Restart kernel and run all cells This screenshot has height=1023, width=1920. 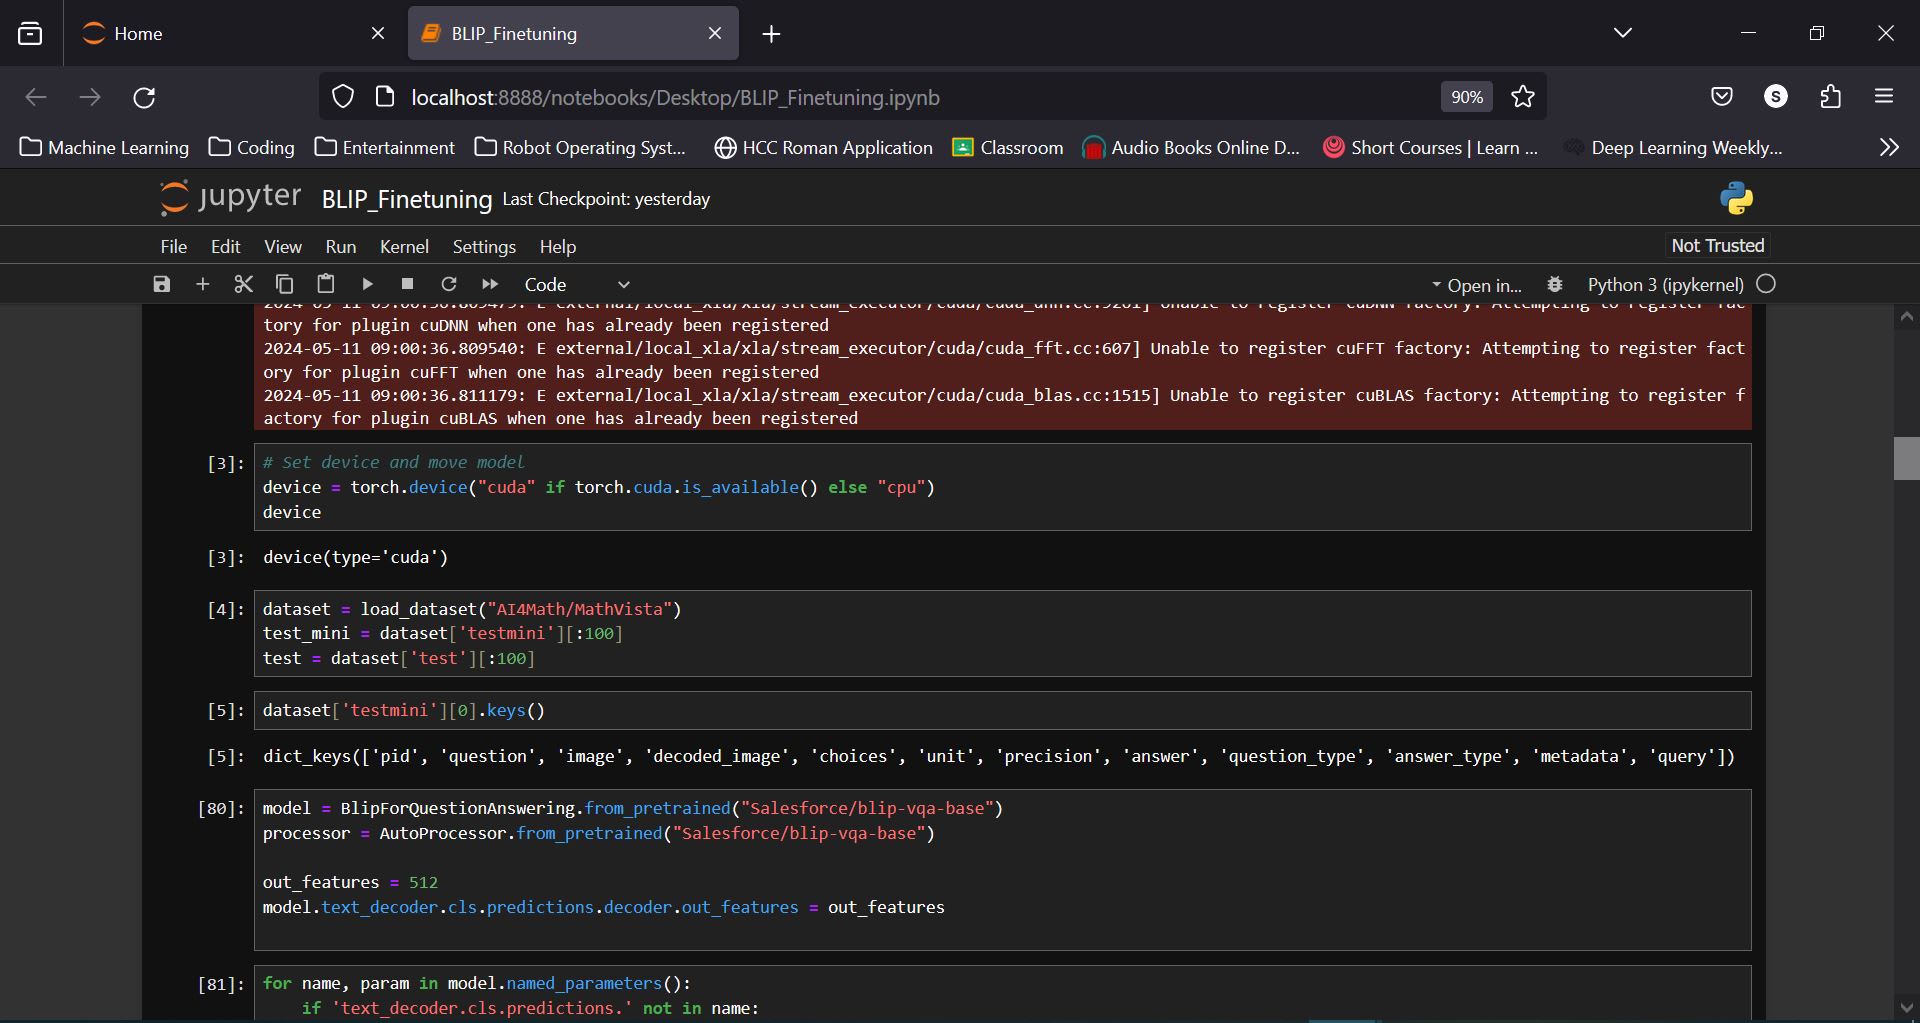[x=490, y=284]
